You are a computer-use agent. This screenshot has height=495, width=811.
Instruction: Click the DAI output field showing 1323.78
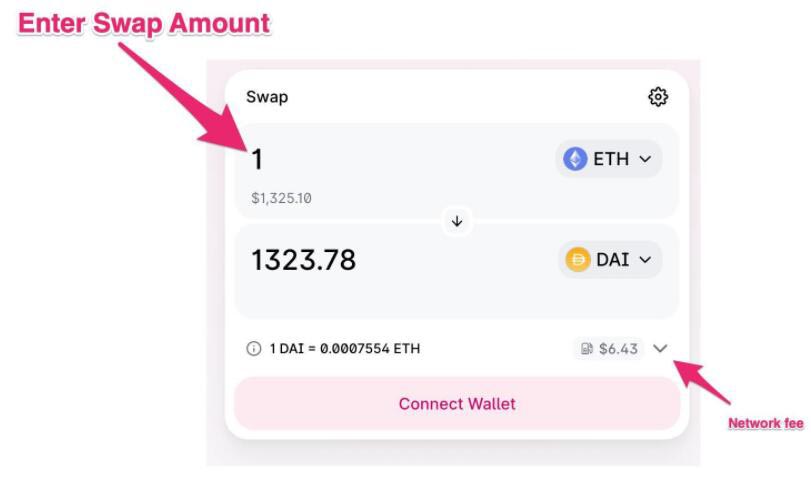pyautogui.click(x=303, y=260)
